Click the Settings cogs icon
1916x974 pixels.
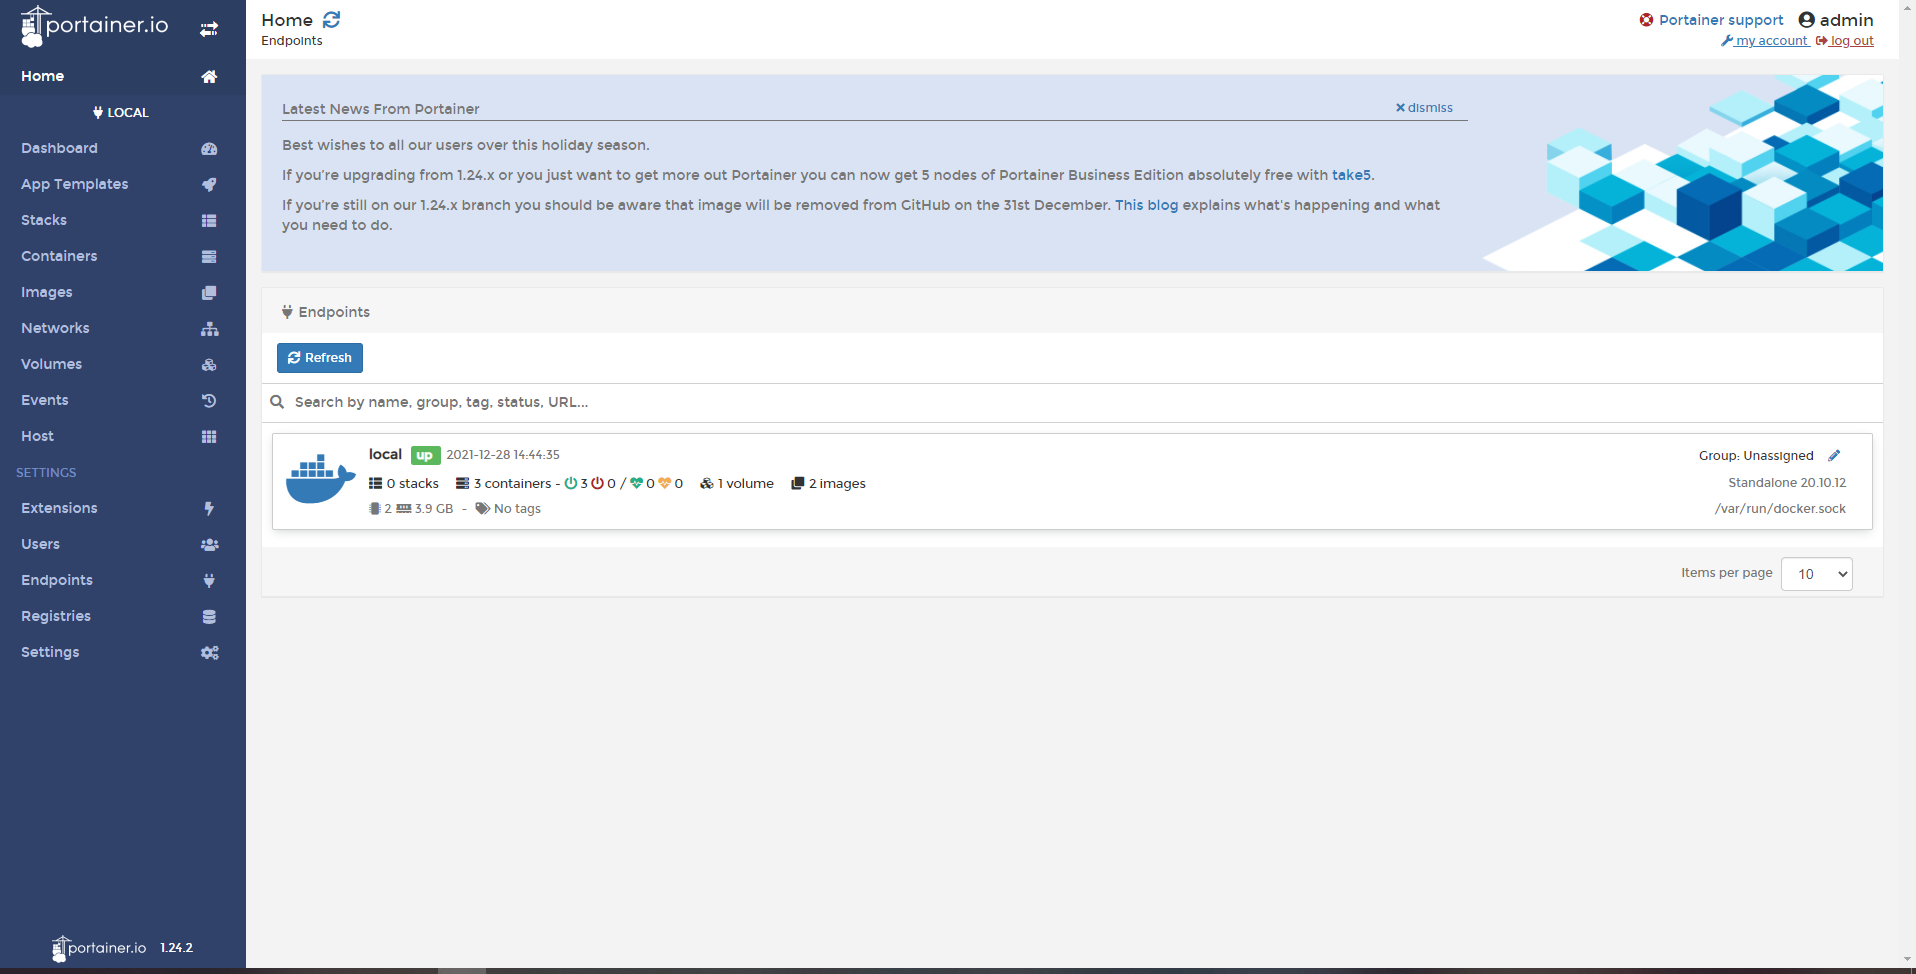pos(209,653)
